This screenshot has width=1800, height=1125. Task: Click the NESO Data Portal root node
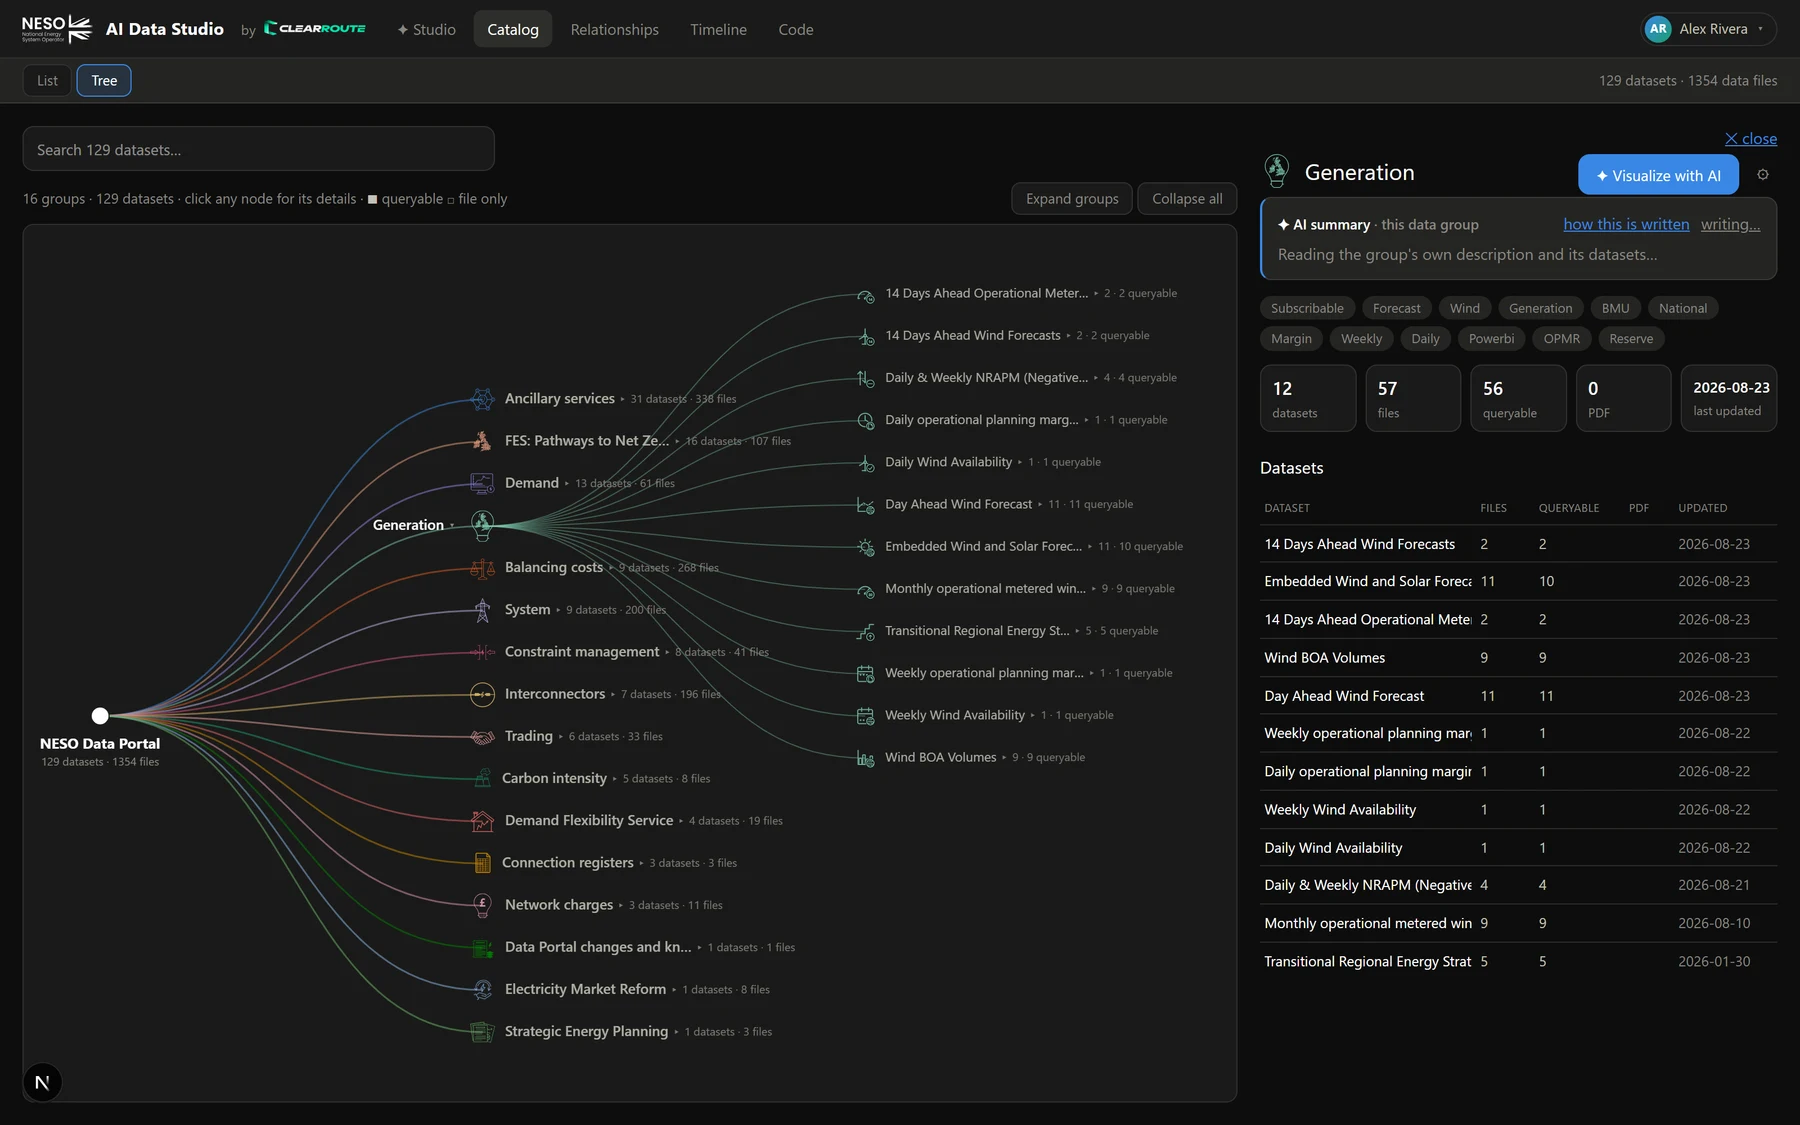(100, 716)
